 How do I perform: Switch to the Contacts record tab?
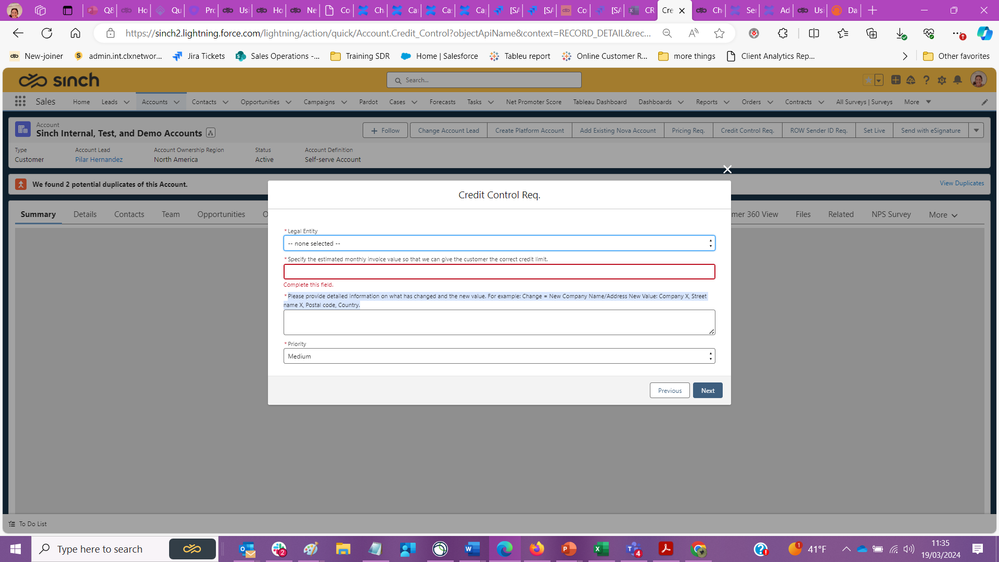[x=129, y=215]
